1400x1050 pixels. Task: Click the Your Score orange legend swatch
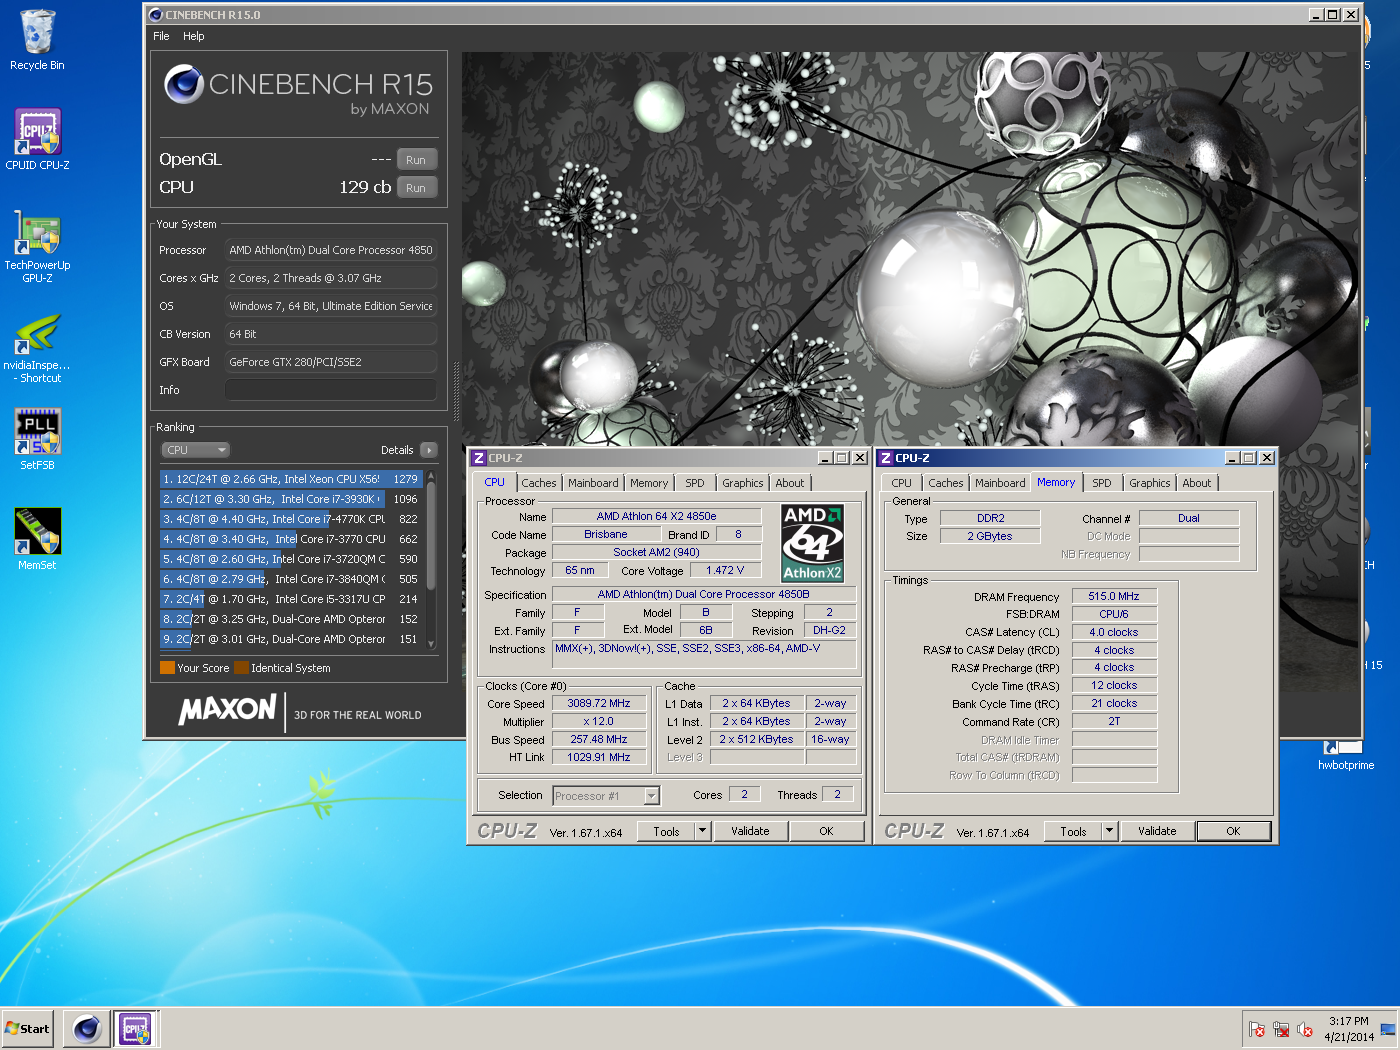coord(167,668)
